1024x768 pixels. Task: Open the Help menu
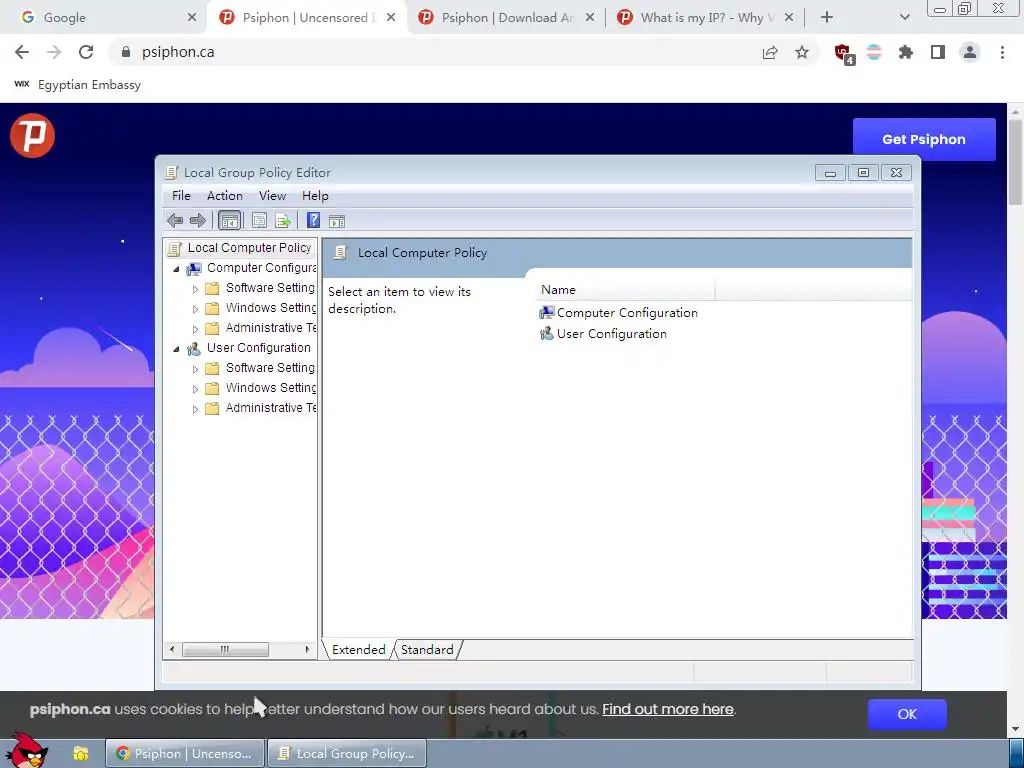pyautogui.click(x=315, y=196)
